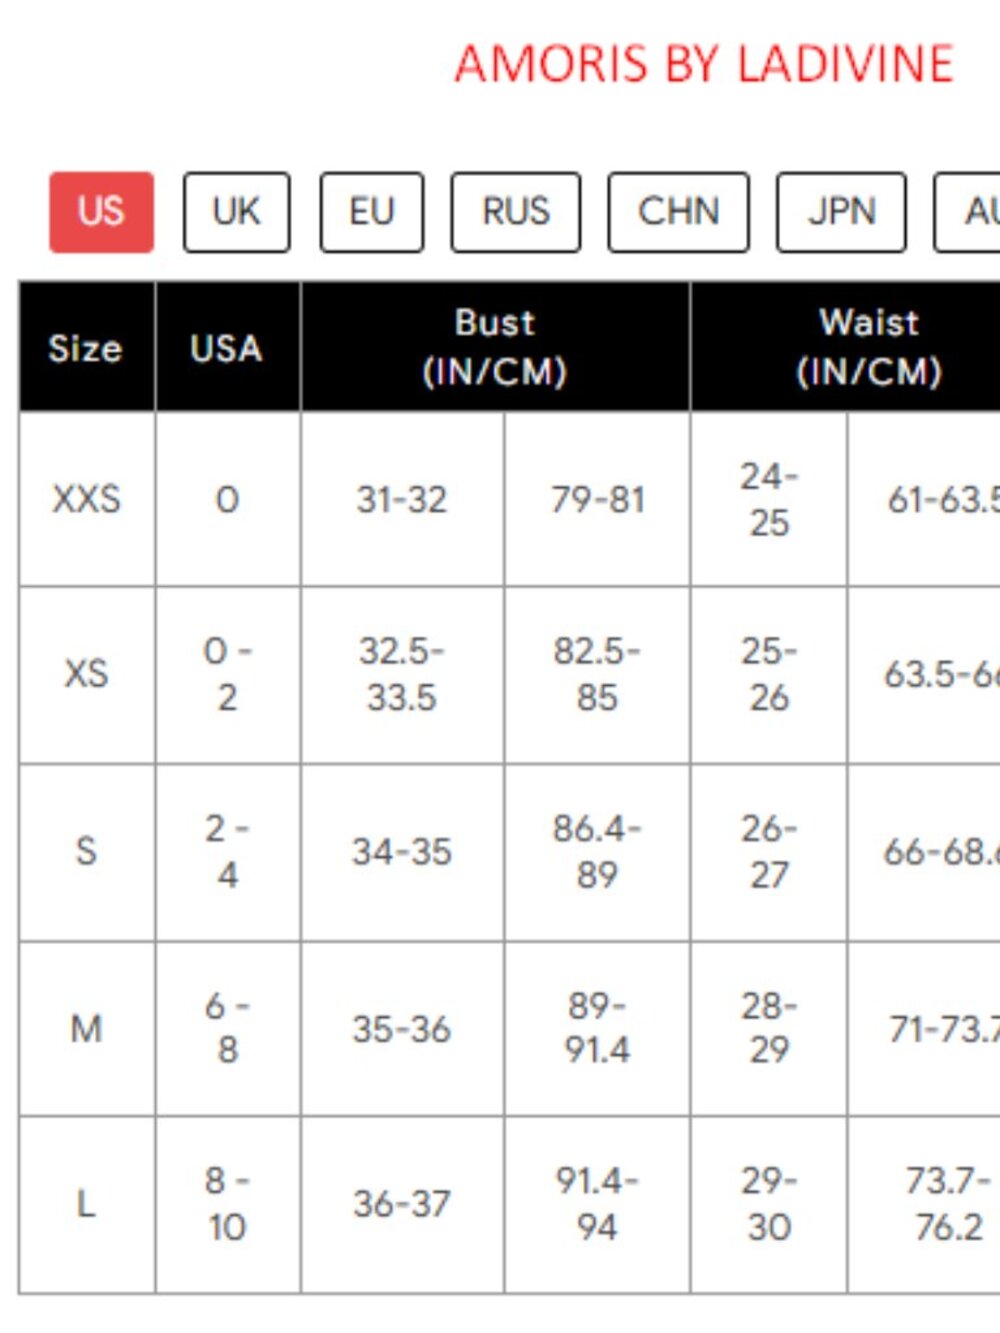This screenshot has width=1000, height=1333.
Task: Switch to the UK size tab
Action: 236,212
